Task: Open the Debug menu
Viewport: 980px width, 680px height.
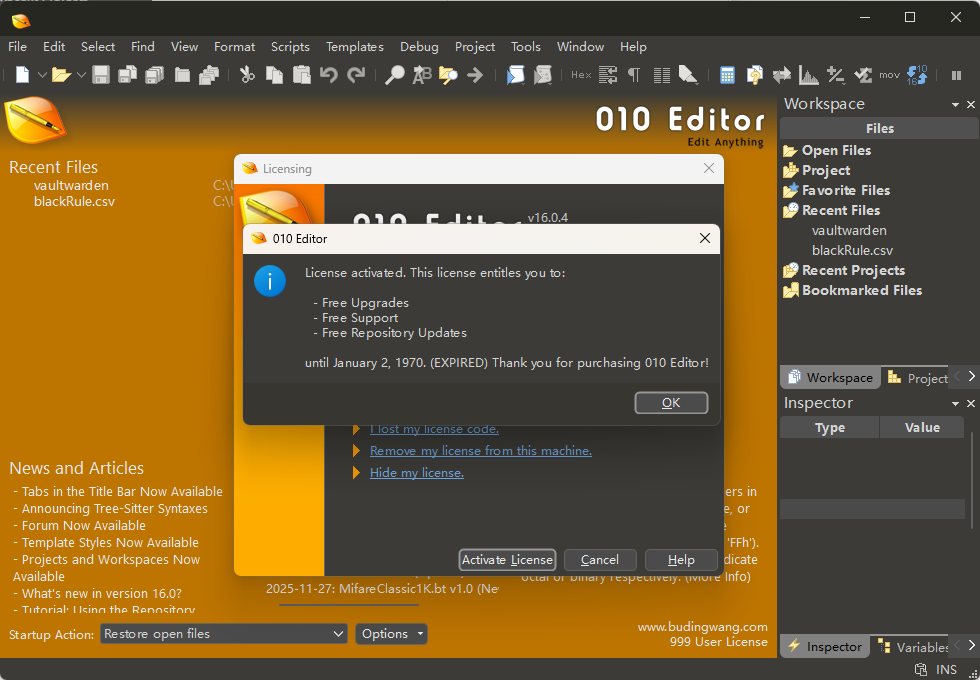Action: 419,47
